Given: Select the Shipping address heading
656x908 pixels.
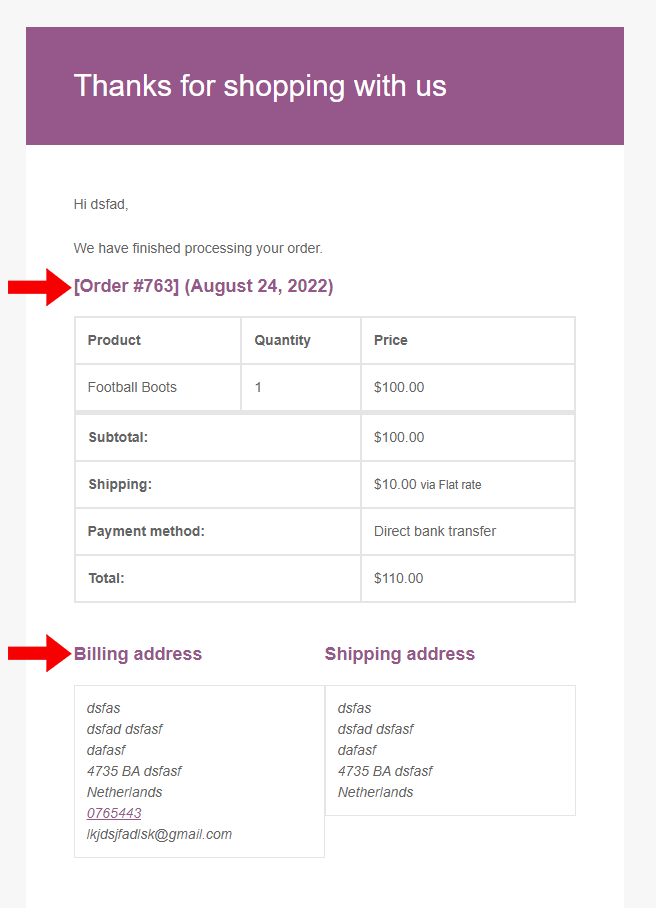Looking at the screenshot, I should coord(399,654).
